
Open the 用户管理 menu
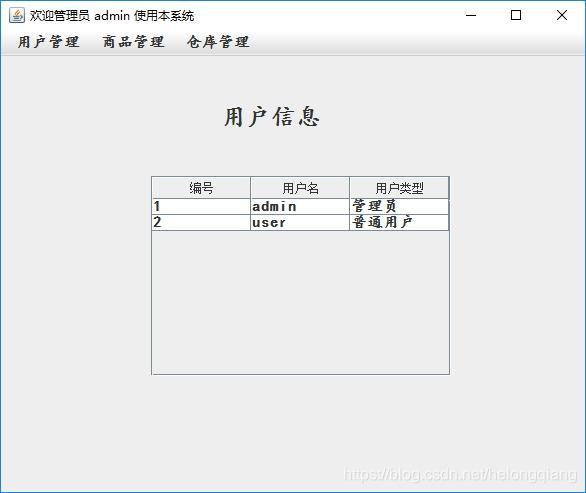(x=49, y=42)
